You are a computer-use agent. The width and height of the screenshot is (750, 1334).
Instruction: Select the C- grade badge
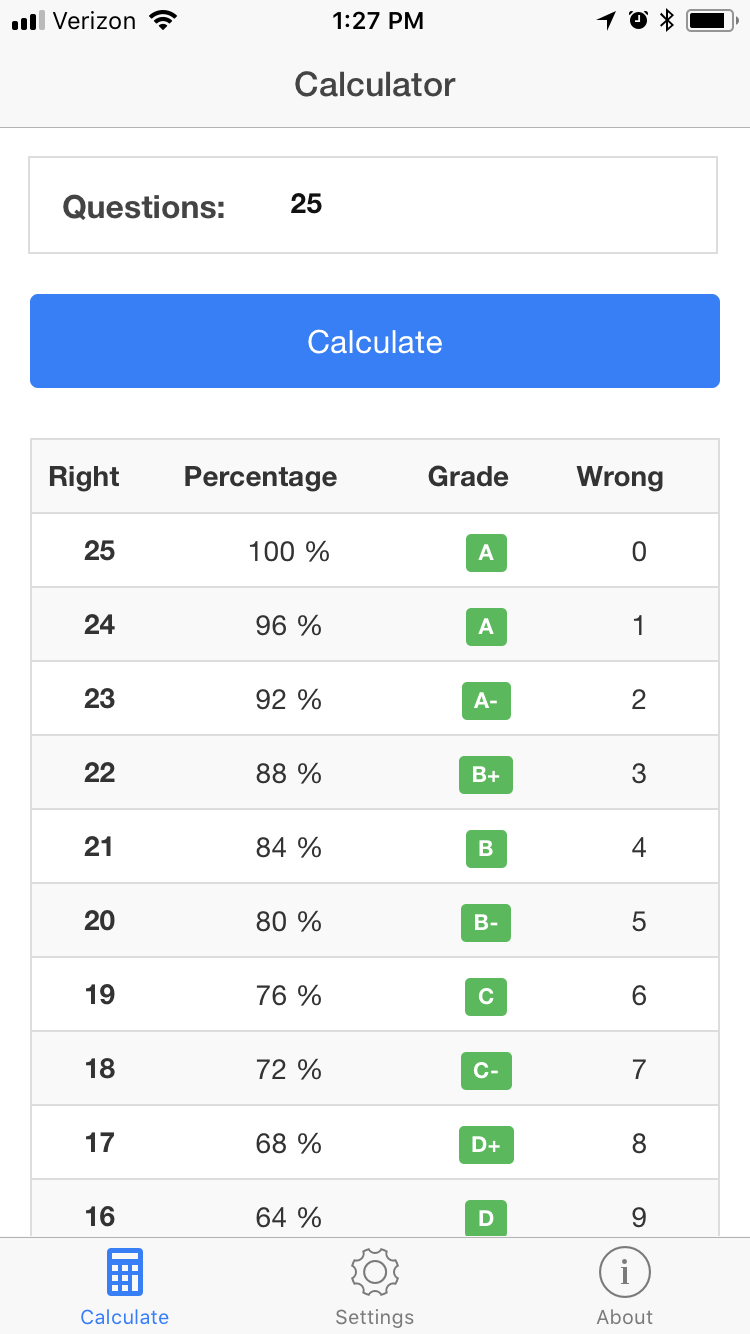tap(486, 1070)
